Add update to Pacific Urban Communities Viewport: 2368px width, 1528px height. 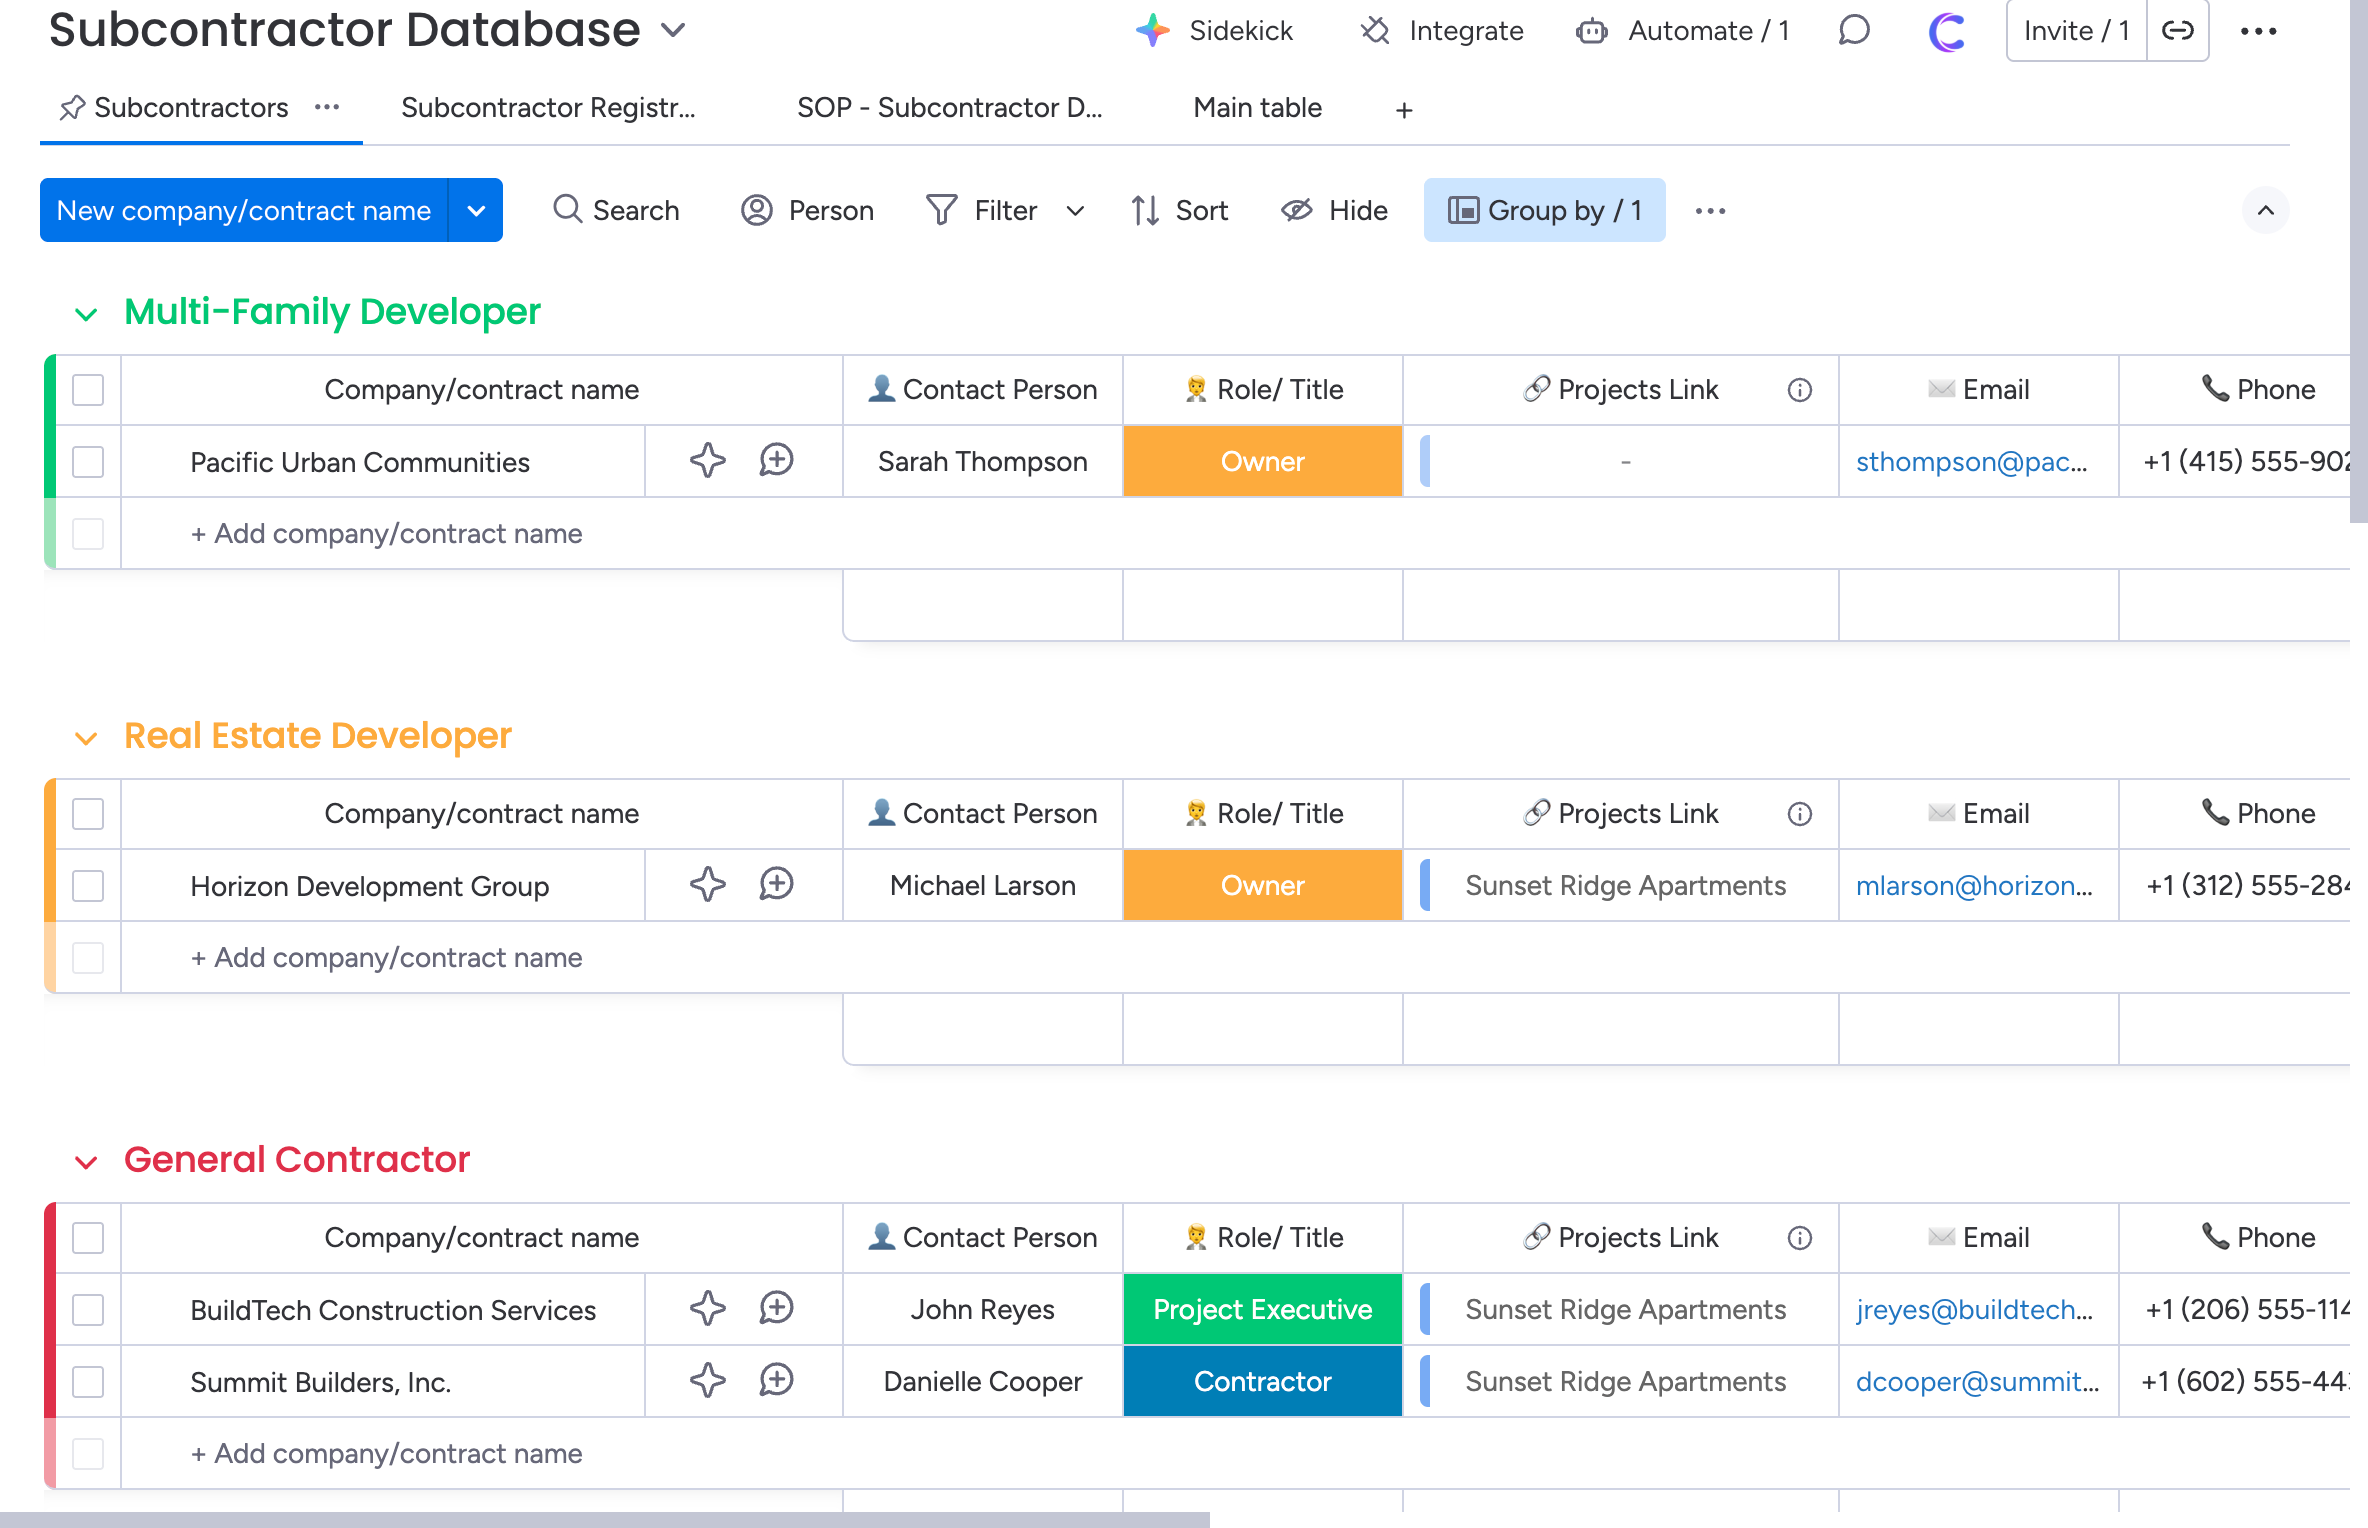point(776,461)
